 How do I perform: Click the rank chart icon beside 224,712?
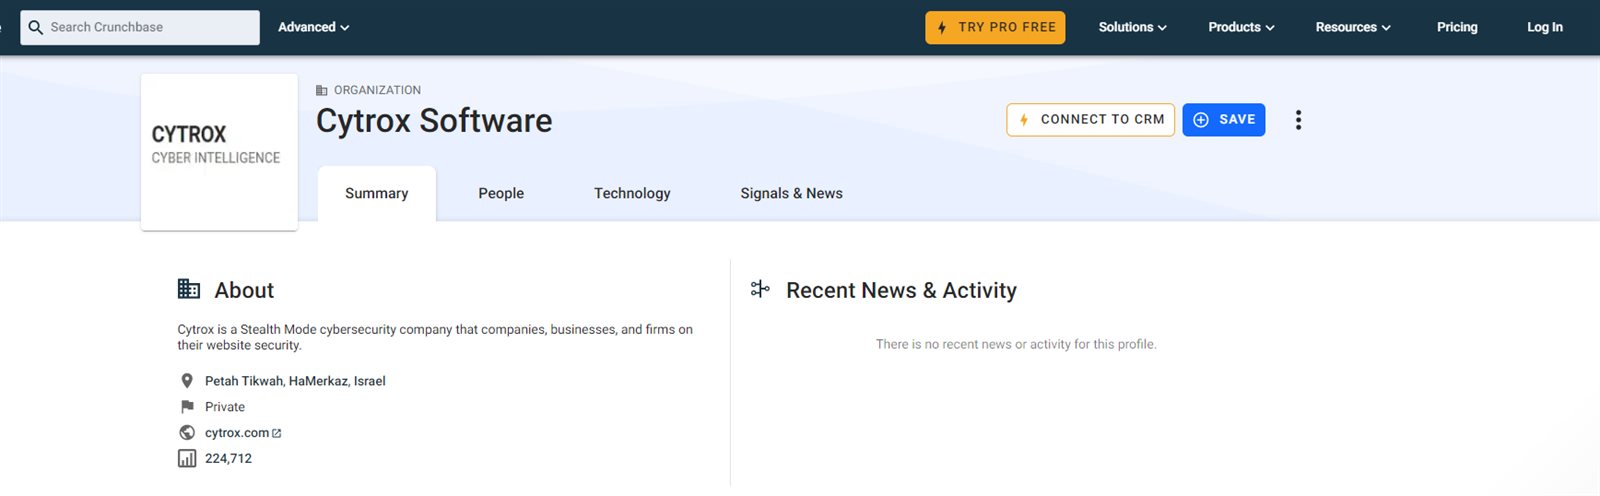click(187, 459)
